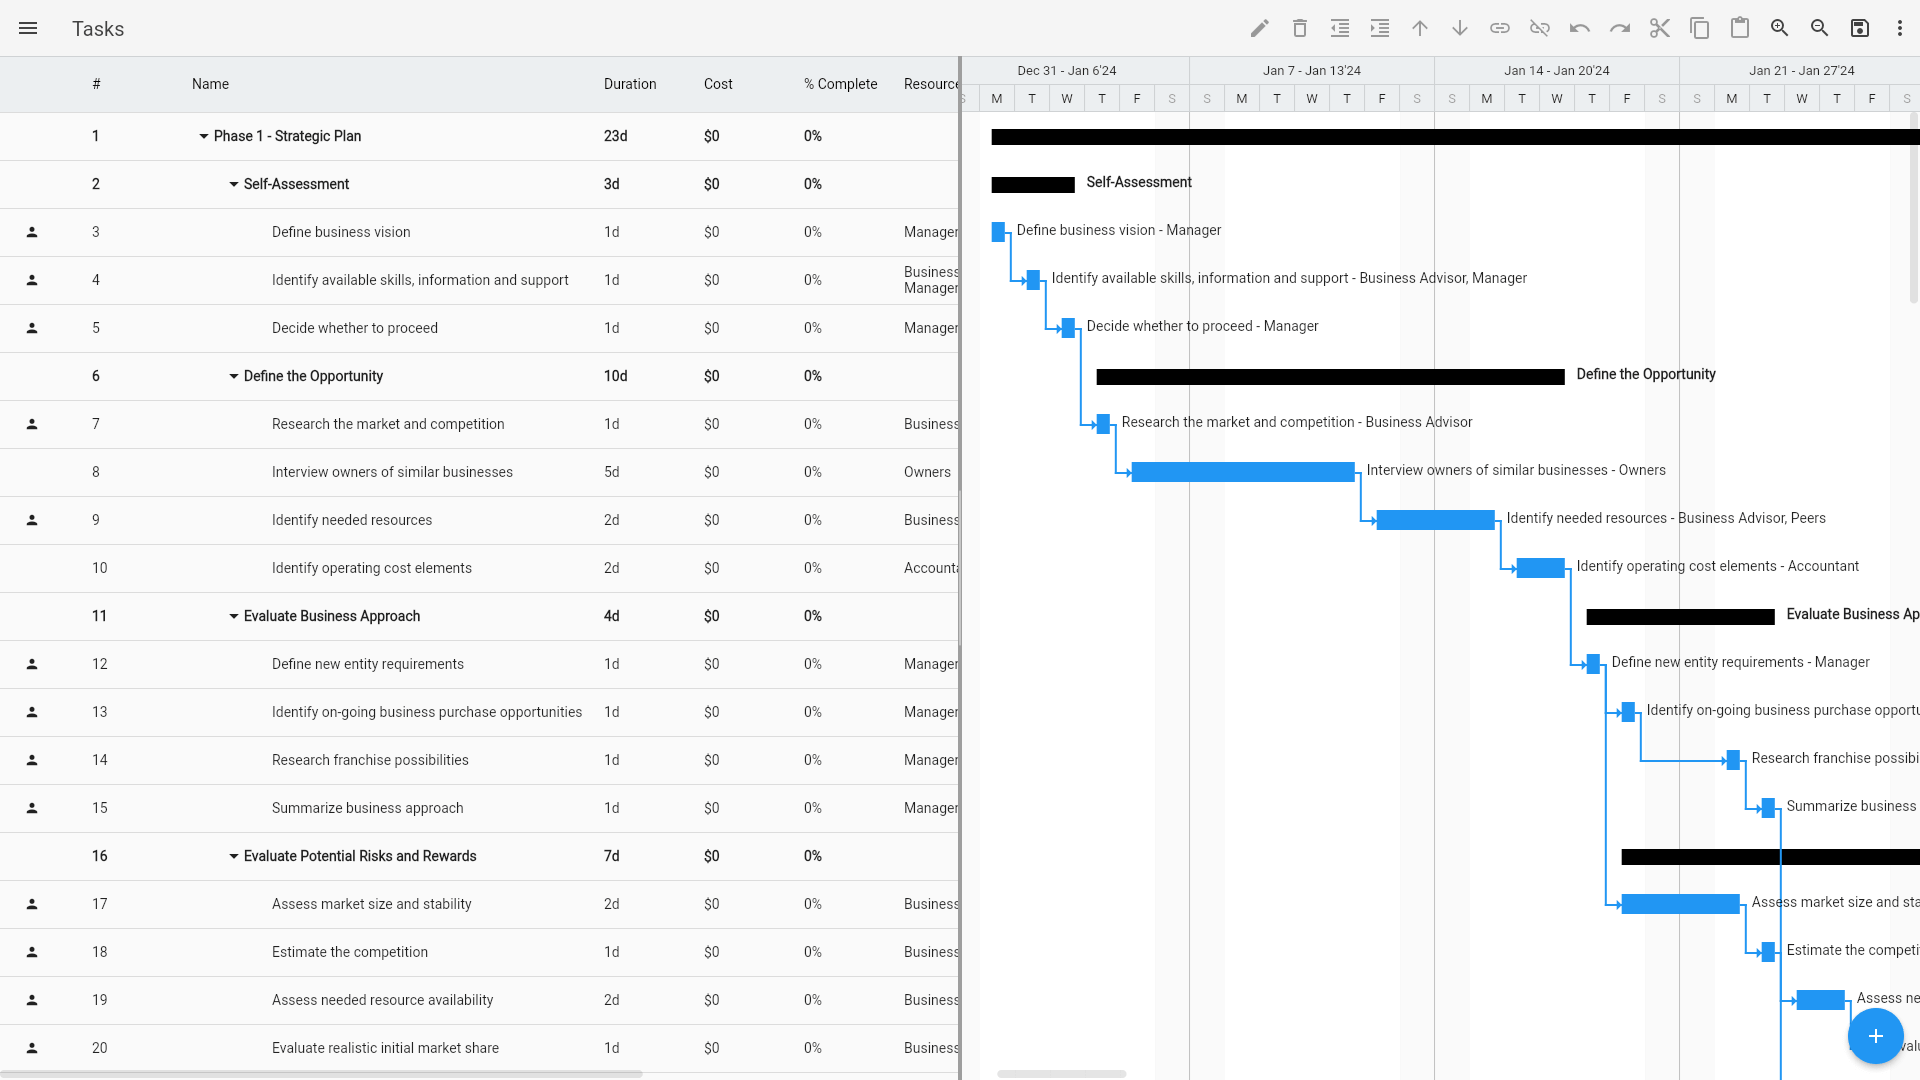Click the Interview owners Gantt bar

point(1243,472)
